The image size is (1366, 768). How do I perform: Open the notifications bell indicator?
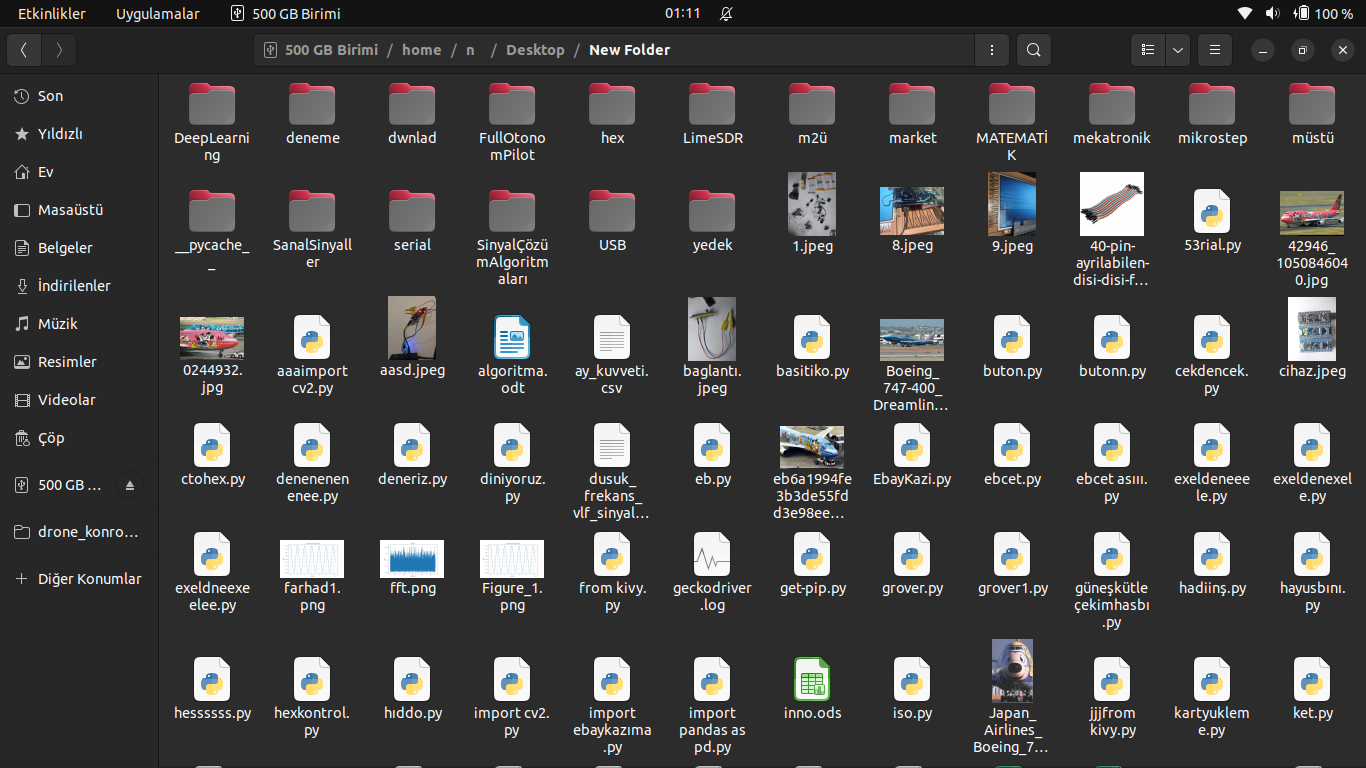(726, 14)
